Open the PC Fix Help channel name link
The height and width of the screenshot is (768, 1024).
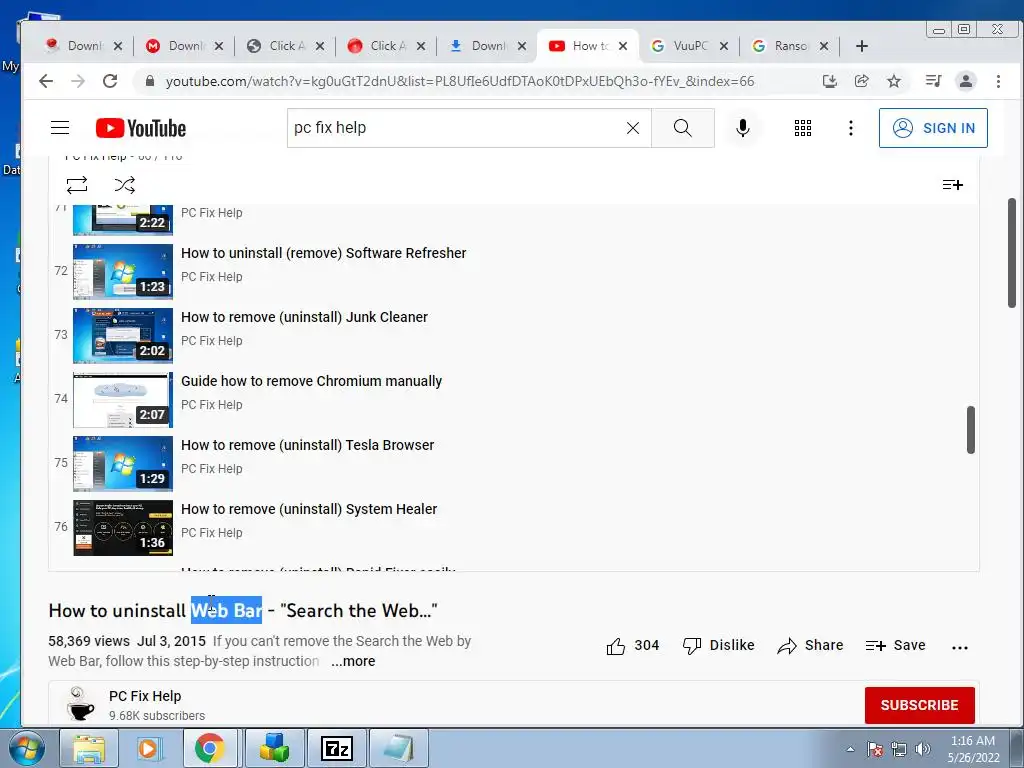click(x=145, y=696)
